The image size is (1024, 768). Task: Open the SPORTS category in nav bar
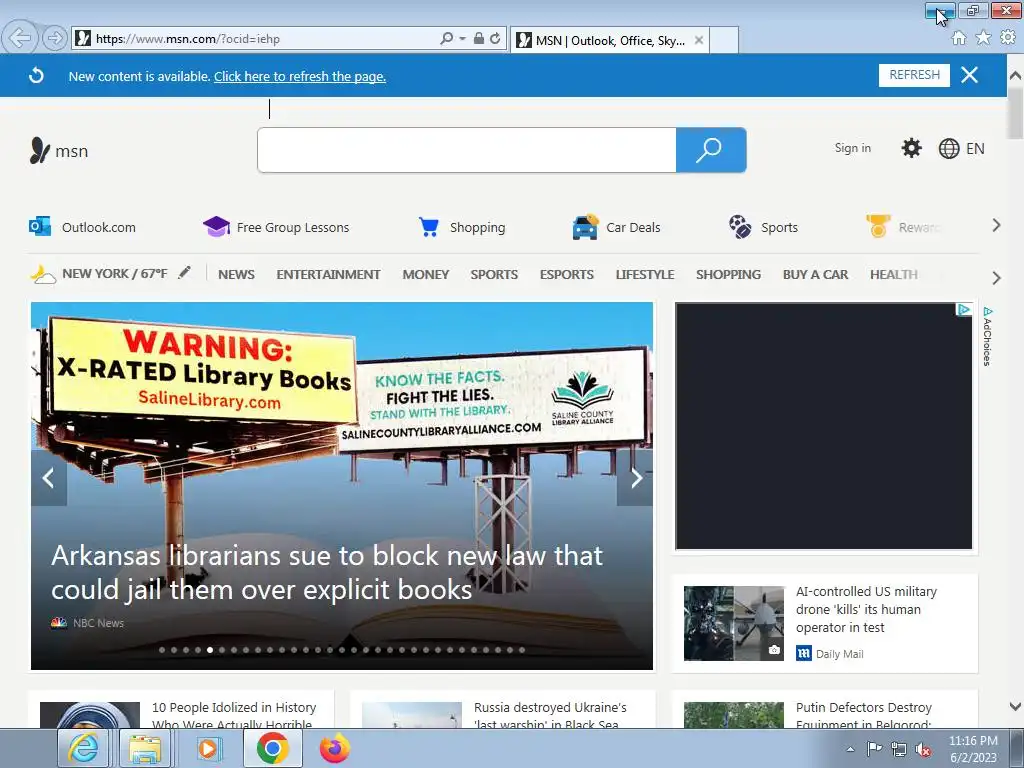pos(494,274)
